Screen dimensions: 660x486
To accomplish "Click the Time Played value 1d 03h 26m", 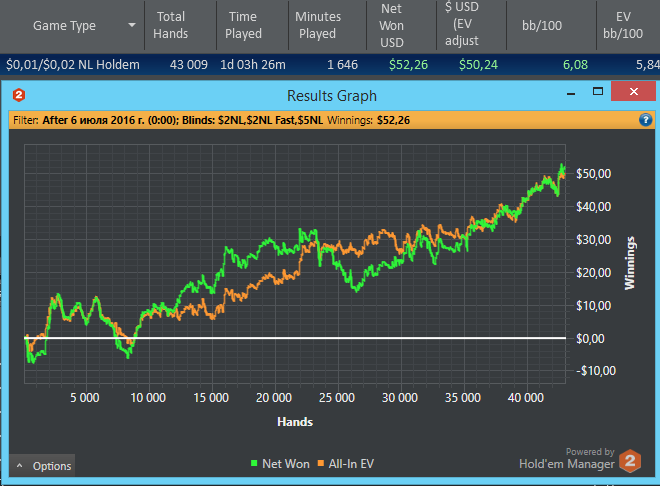I will pos(253,65).
